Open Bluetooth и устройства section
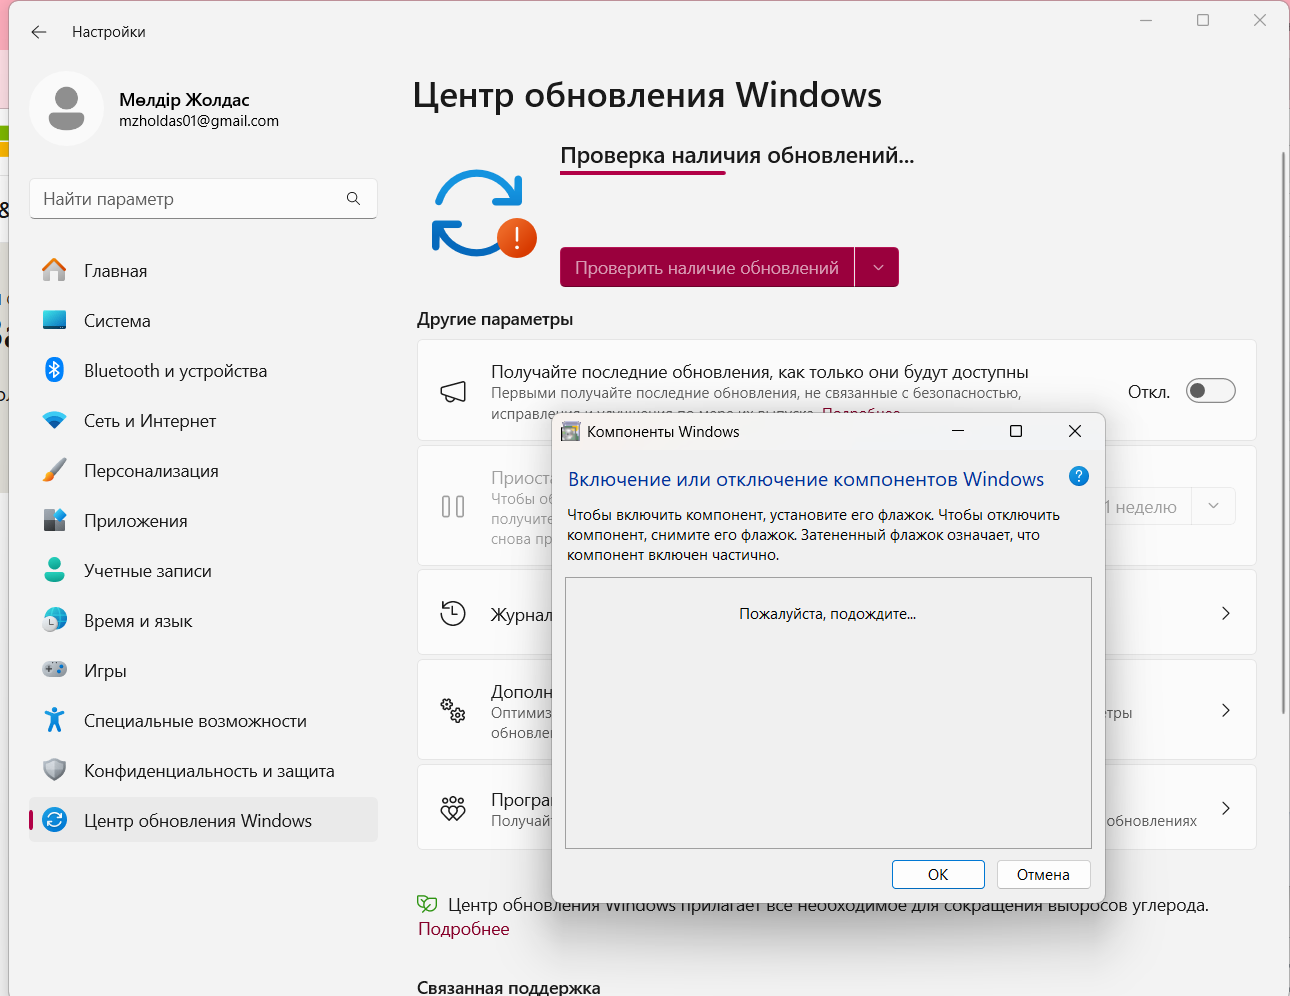Image resolution: width=1290 pixels, height=996 pixels. [204, 371]
